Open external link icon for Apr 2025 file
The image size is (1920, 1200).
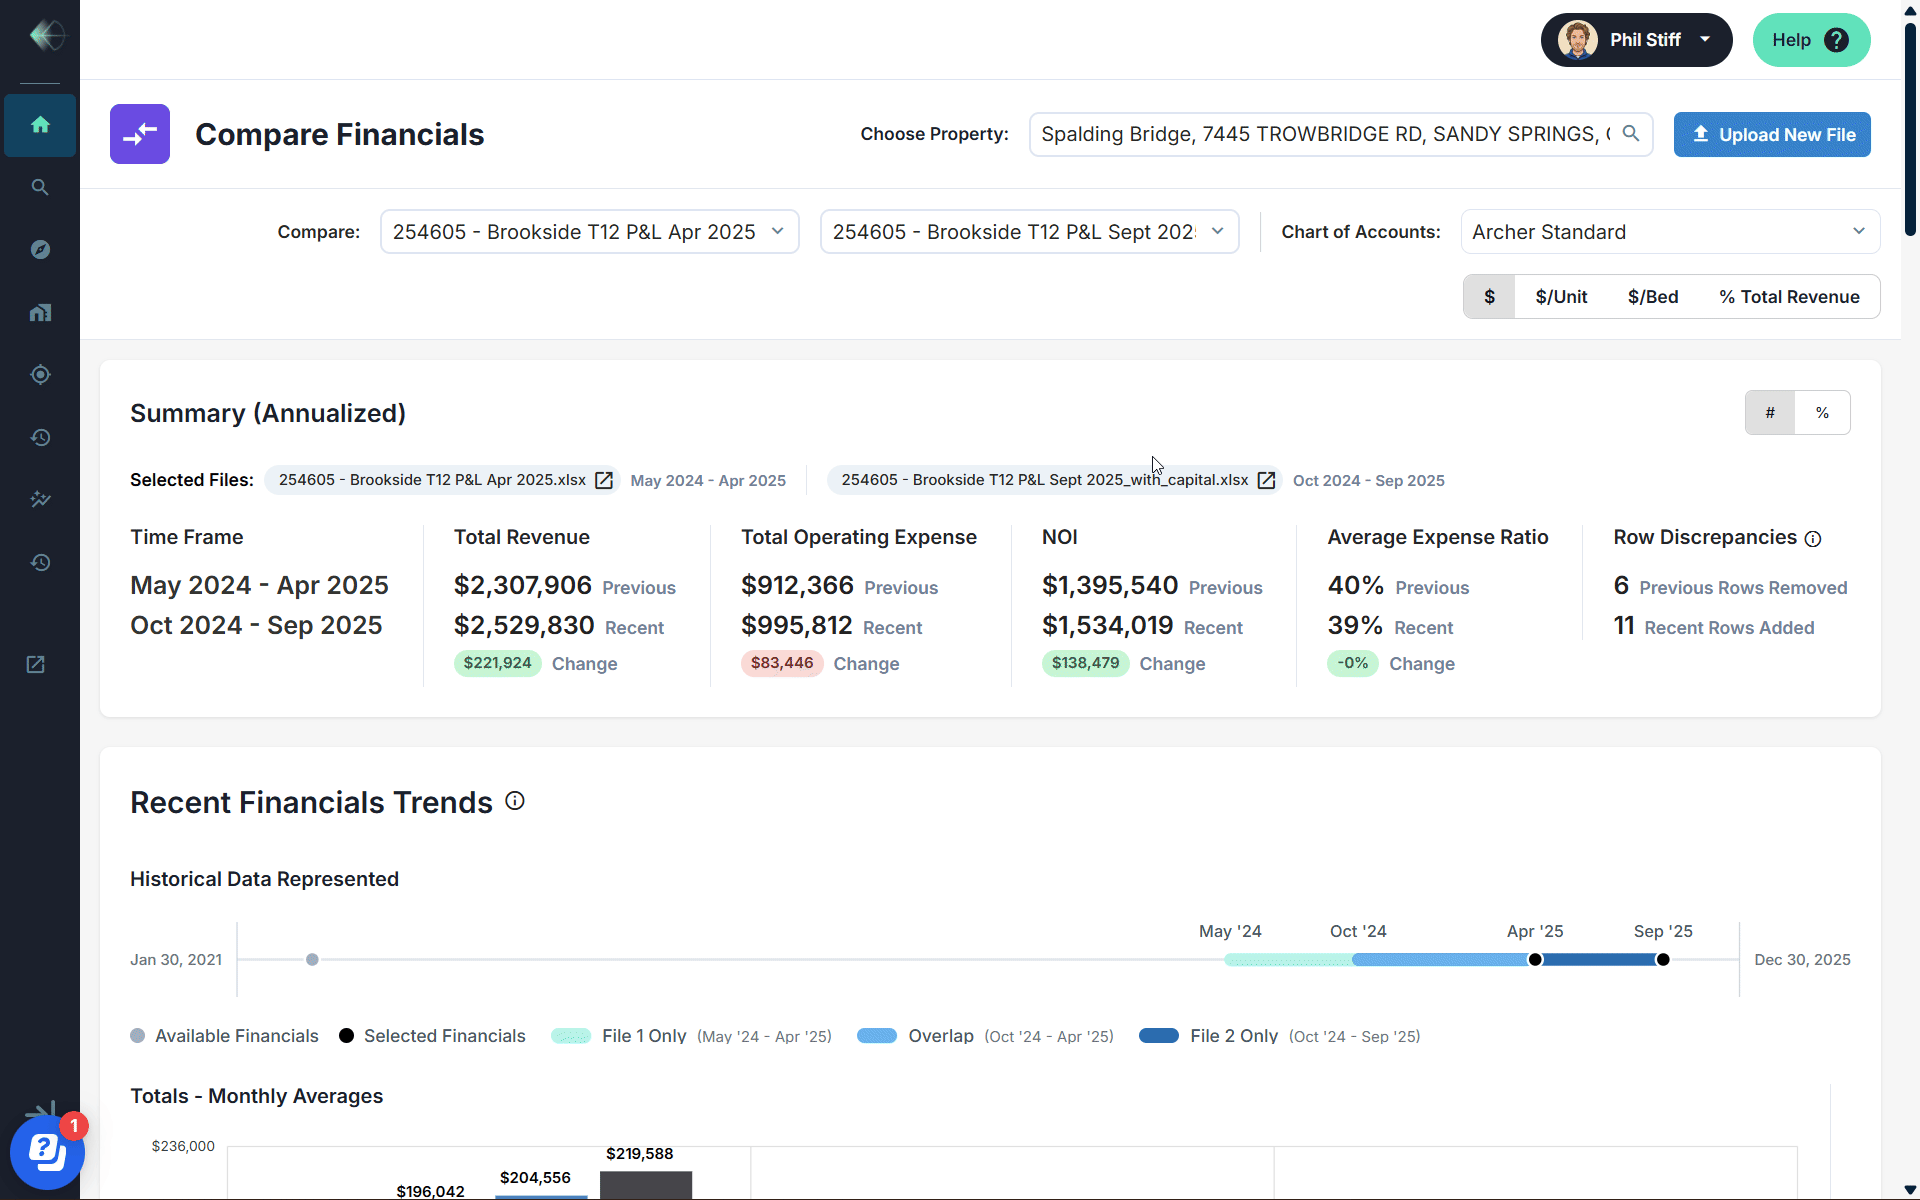pyautogui.click(x=604, y=480)
